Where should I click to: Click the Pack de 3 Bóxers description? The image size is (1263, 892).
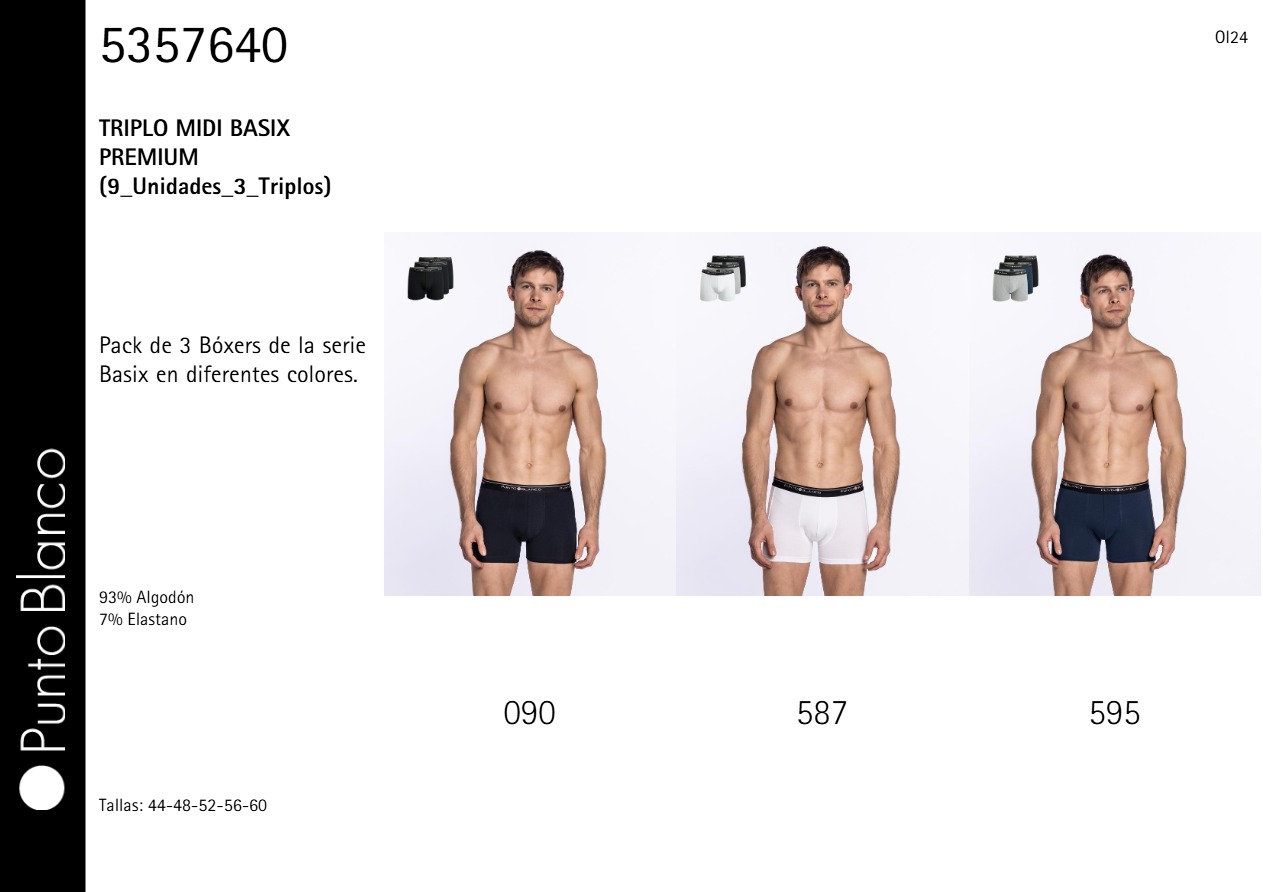click(232, 362)
